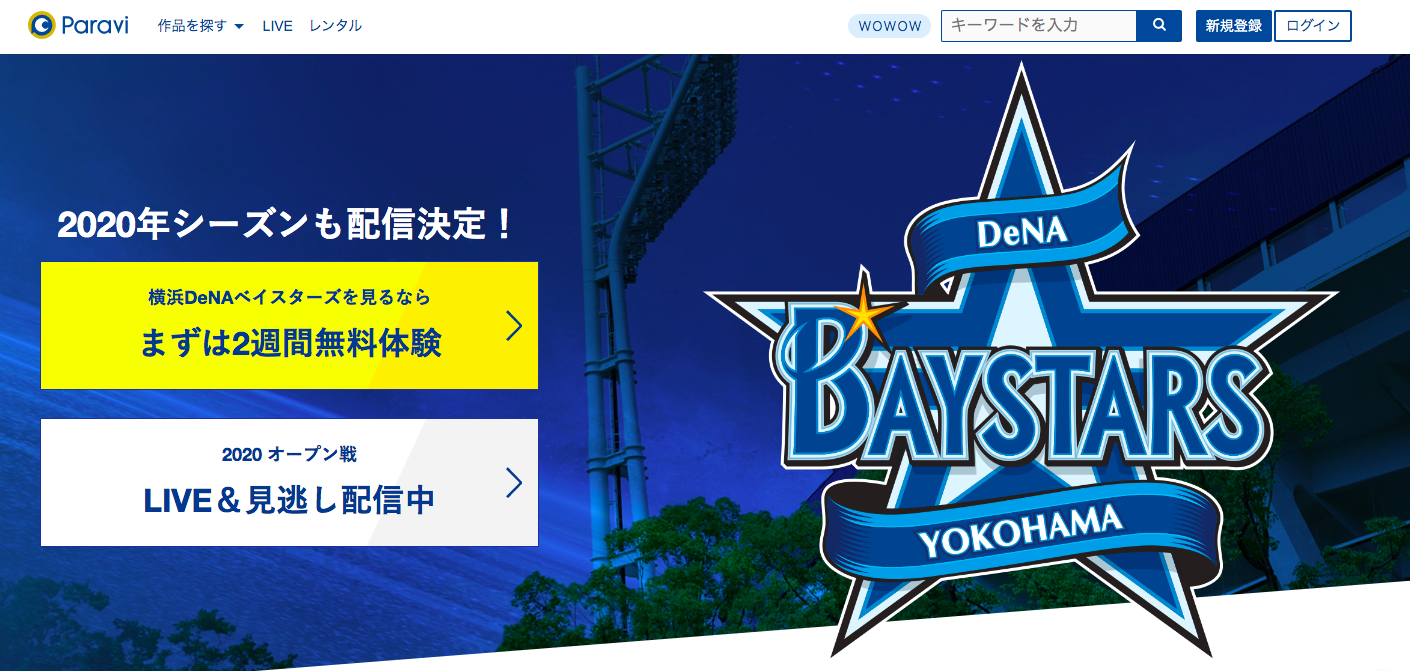Click the chevron arrow on the yellow banner
Viewport: 1410px width, 671px height.
tap(514, 325)
